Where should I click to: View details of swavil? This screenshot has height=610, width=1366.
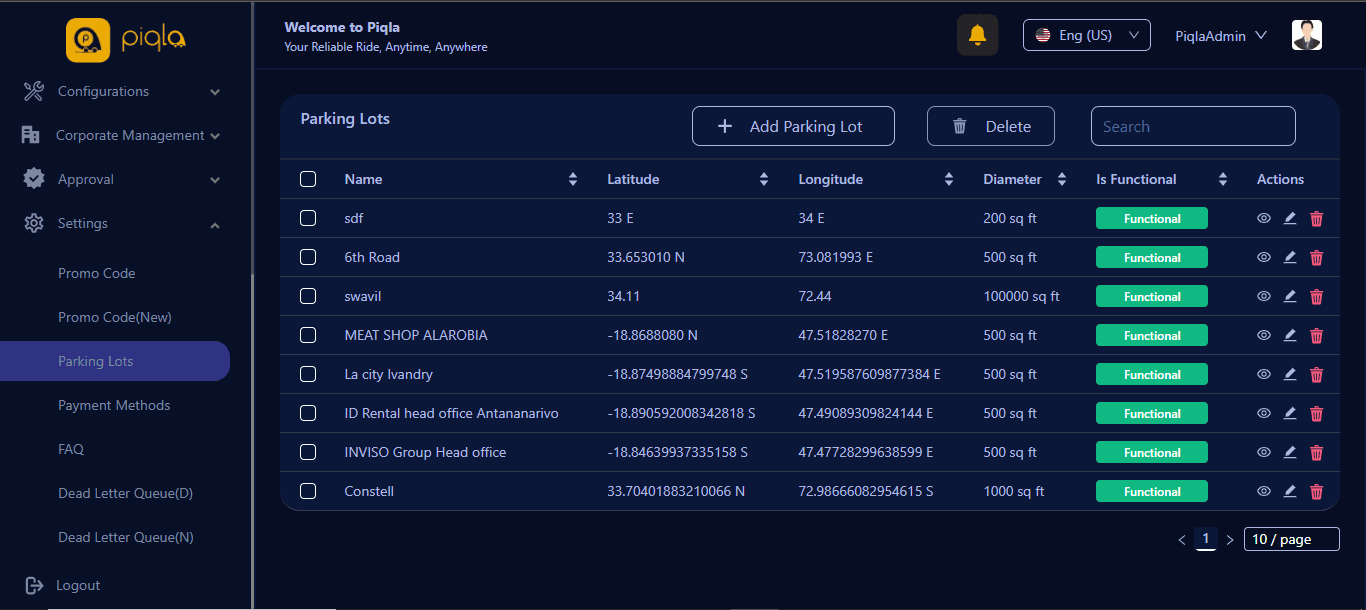pyautogui.click(x=1264, y=296)
